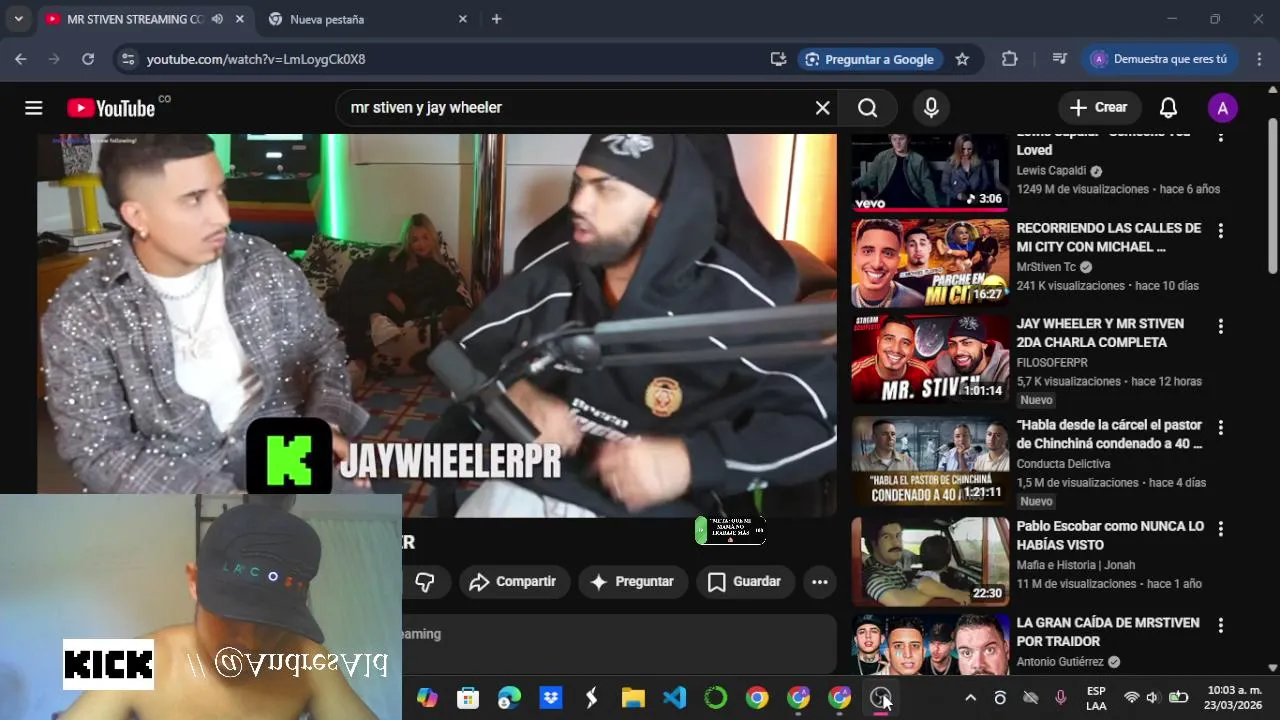Image resolution: width=1280 pixels, height=720 pixels.
Task: Bookmark this page with star icon
Action: point(962,59)
